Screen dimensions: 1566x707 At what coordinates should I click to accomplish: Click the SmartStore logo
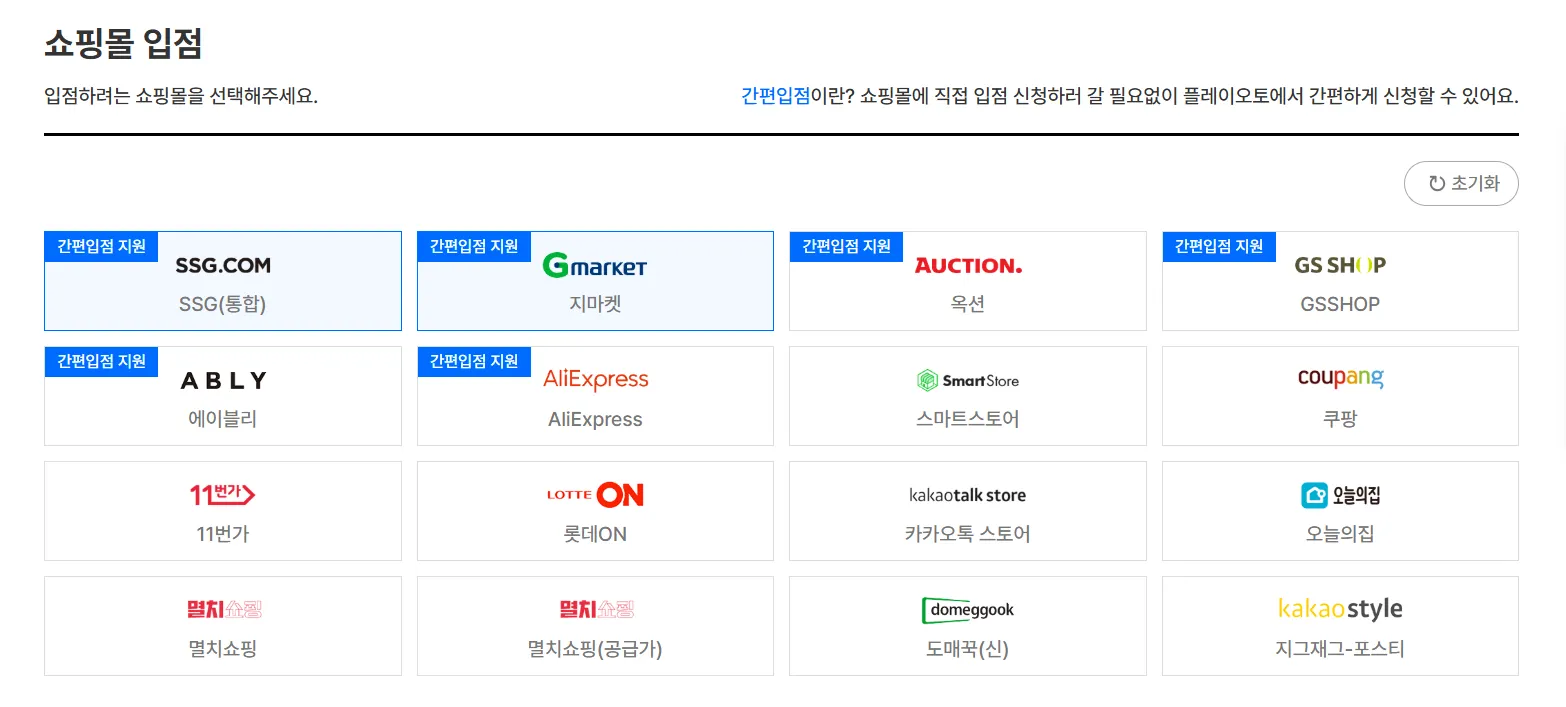tap(968, 380)
